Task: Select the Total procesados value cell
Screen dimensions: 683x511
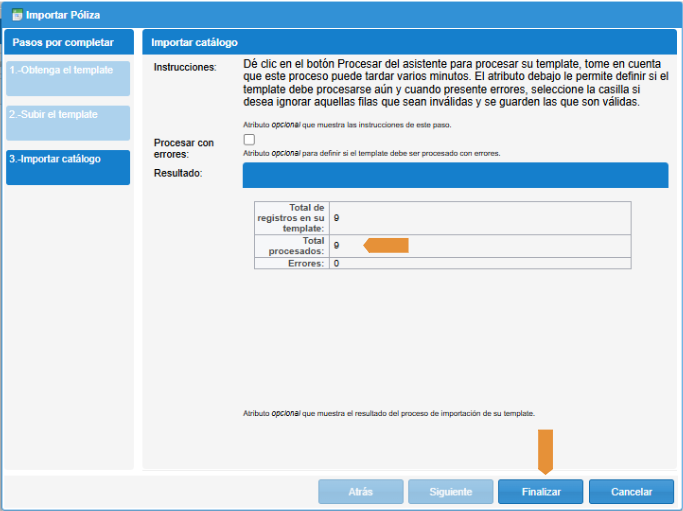Action: 480,245
